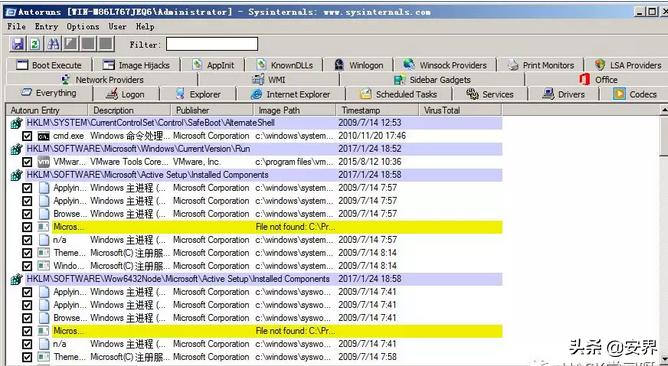Select HKLM CurrentVersion\Run registry key row
Screen dimensions: 668x366
(256, 149)
